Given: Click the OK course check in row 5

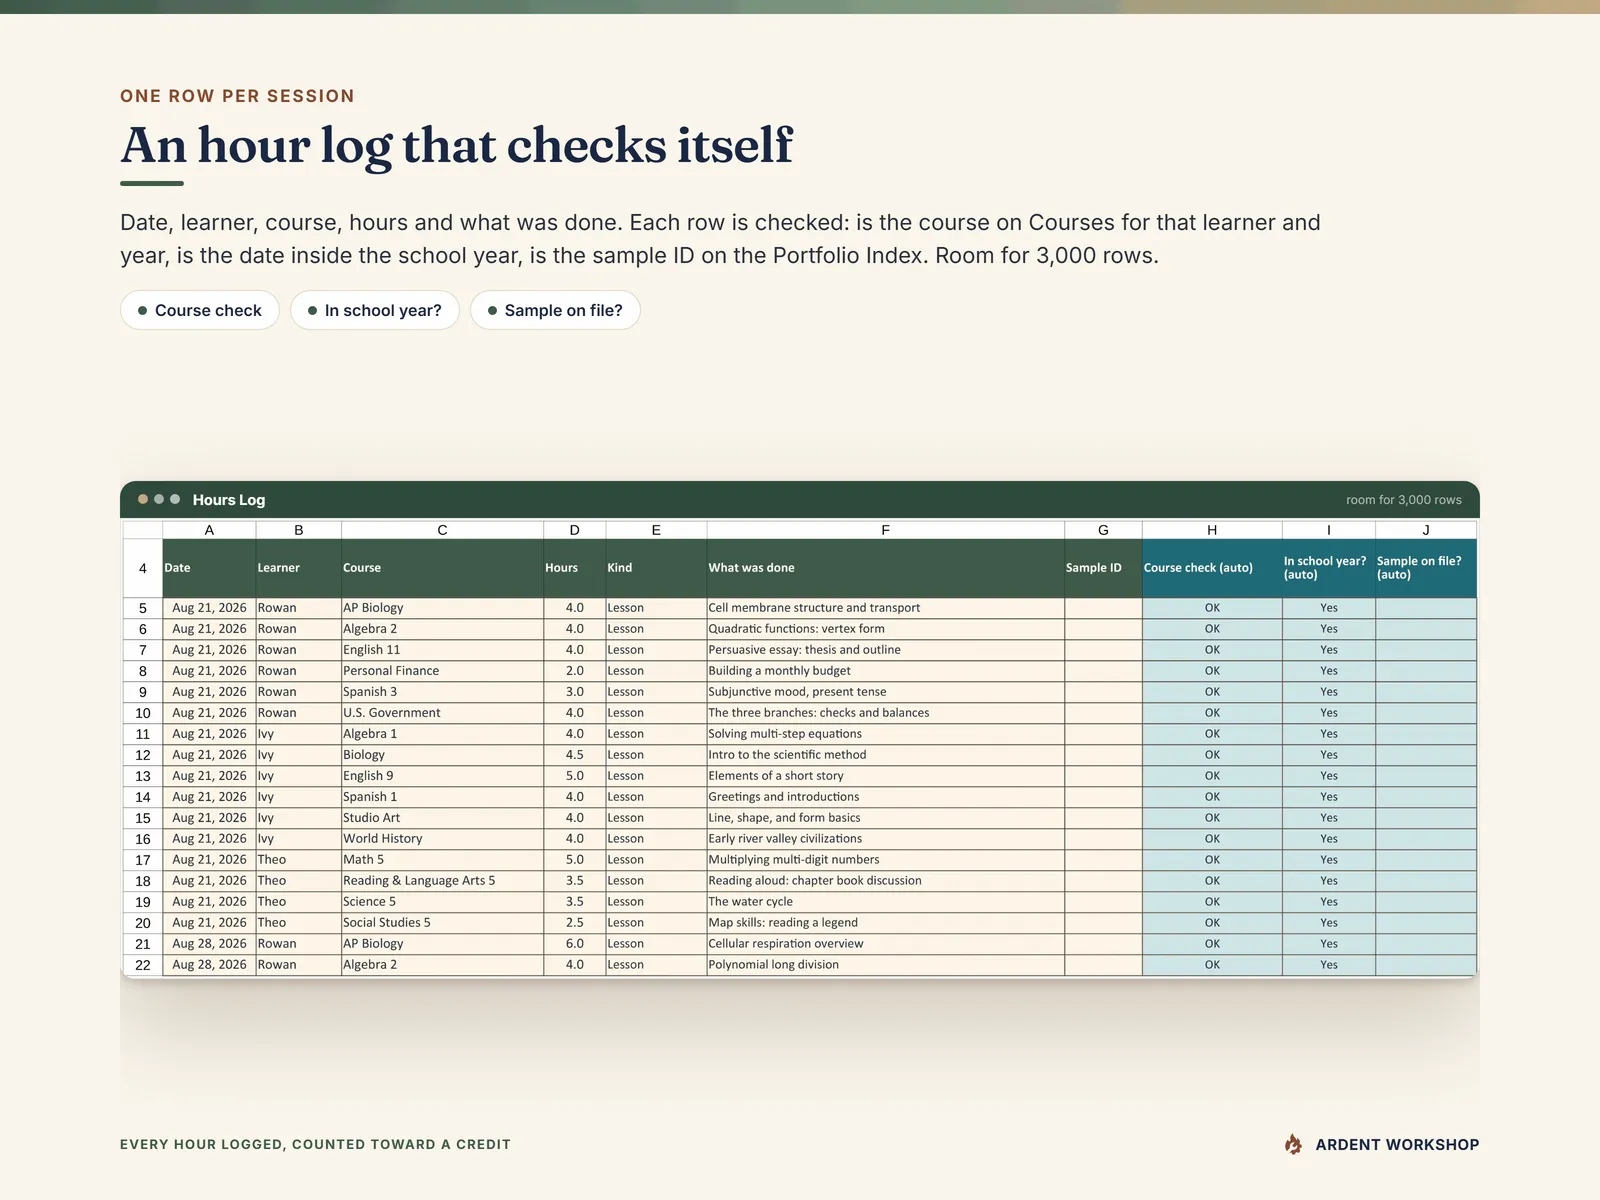Looking at the screenshot, I should [x=1212, y=608].
